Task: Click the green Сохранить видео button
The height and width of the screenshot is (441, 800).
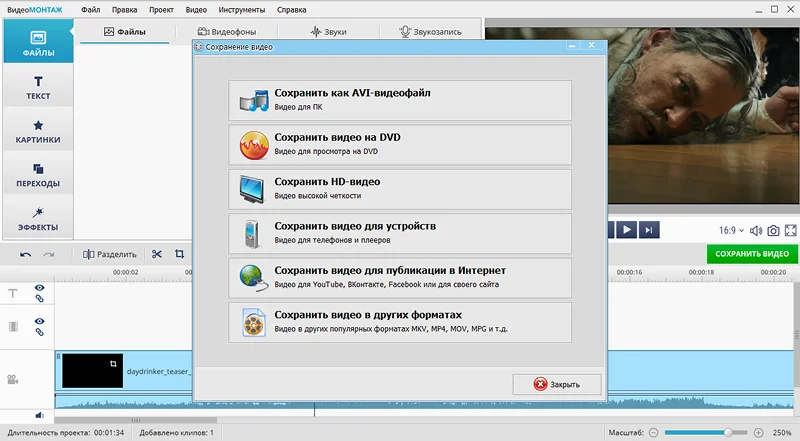Action: [752, 254]
